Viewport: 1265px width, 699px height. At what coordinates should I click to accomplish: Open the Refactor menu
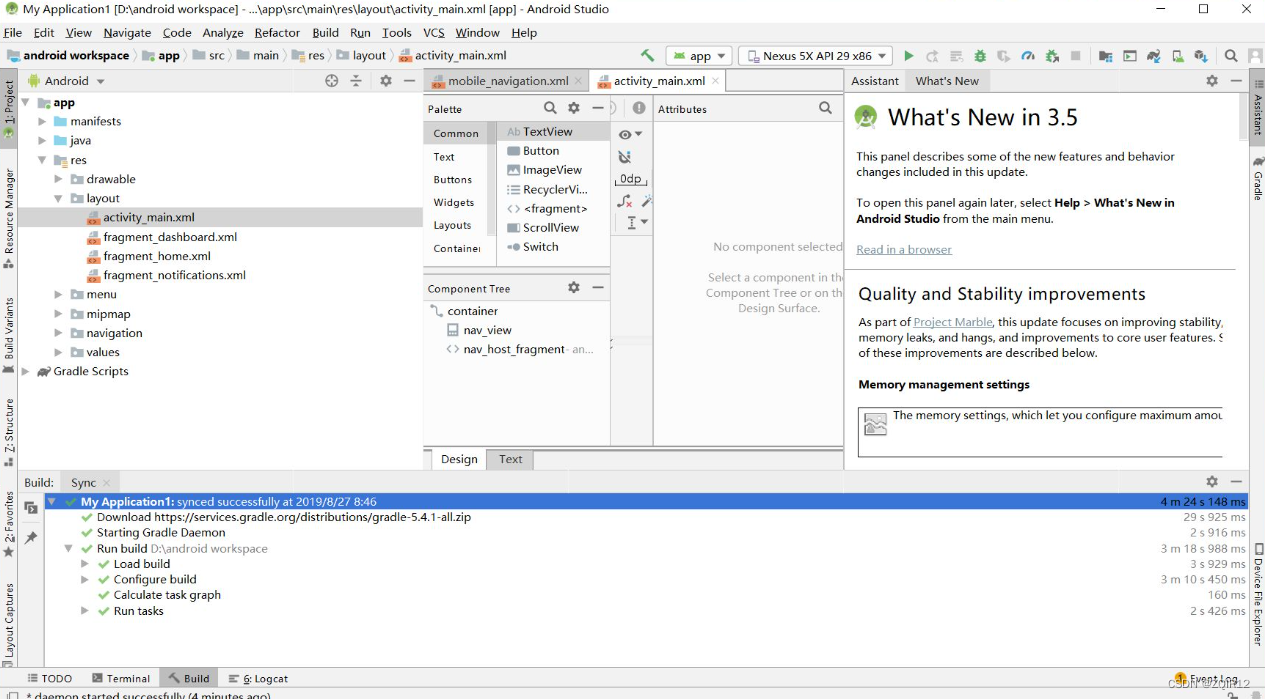pyautogui.click(x=277, y=33)
